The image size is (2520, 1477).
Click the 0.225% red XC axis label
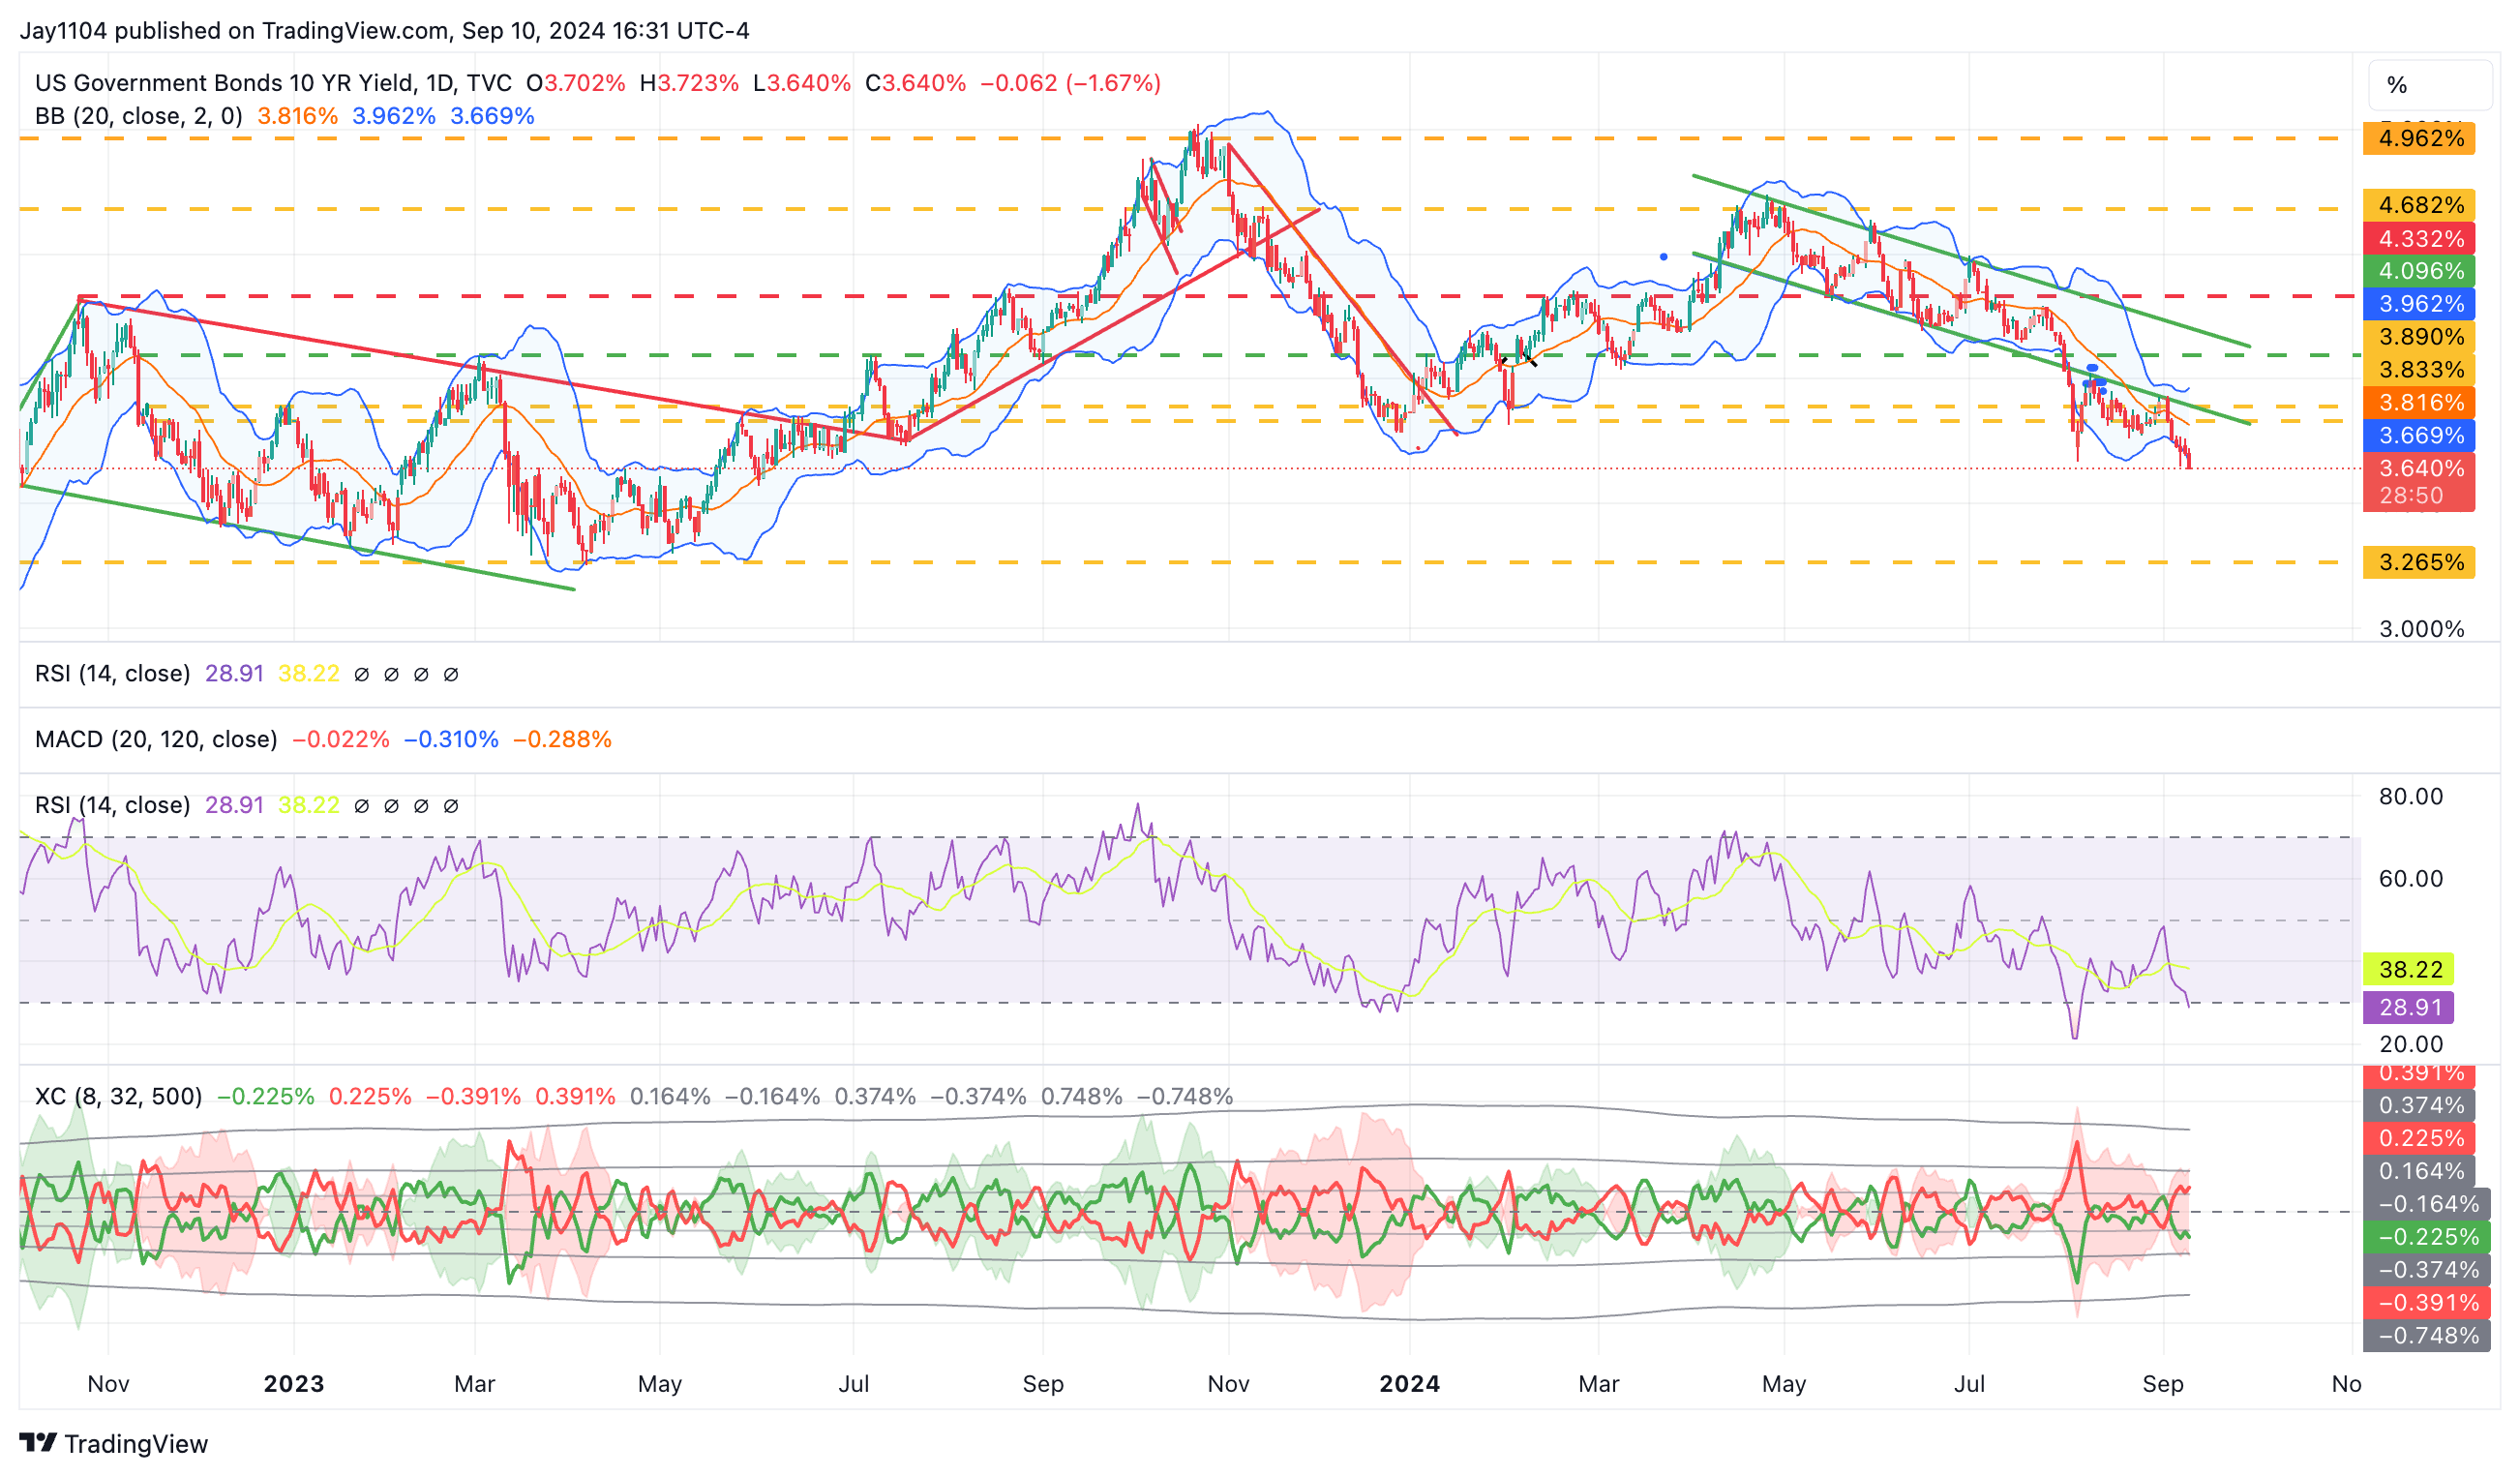click(x=2419, y=1138)
